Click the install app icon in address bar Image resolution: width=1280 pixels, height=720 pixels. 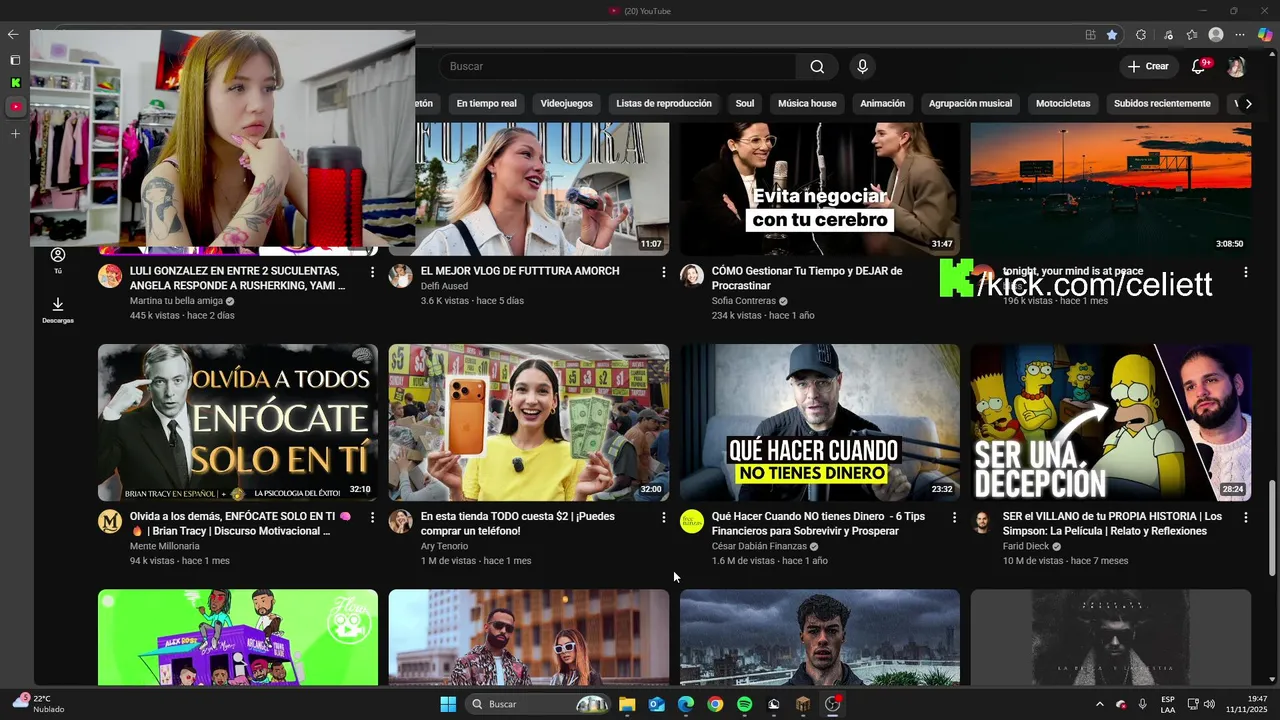[1090, 35]
